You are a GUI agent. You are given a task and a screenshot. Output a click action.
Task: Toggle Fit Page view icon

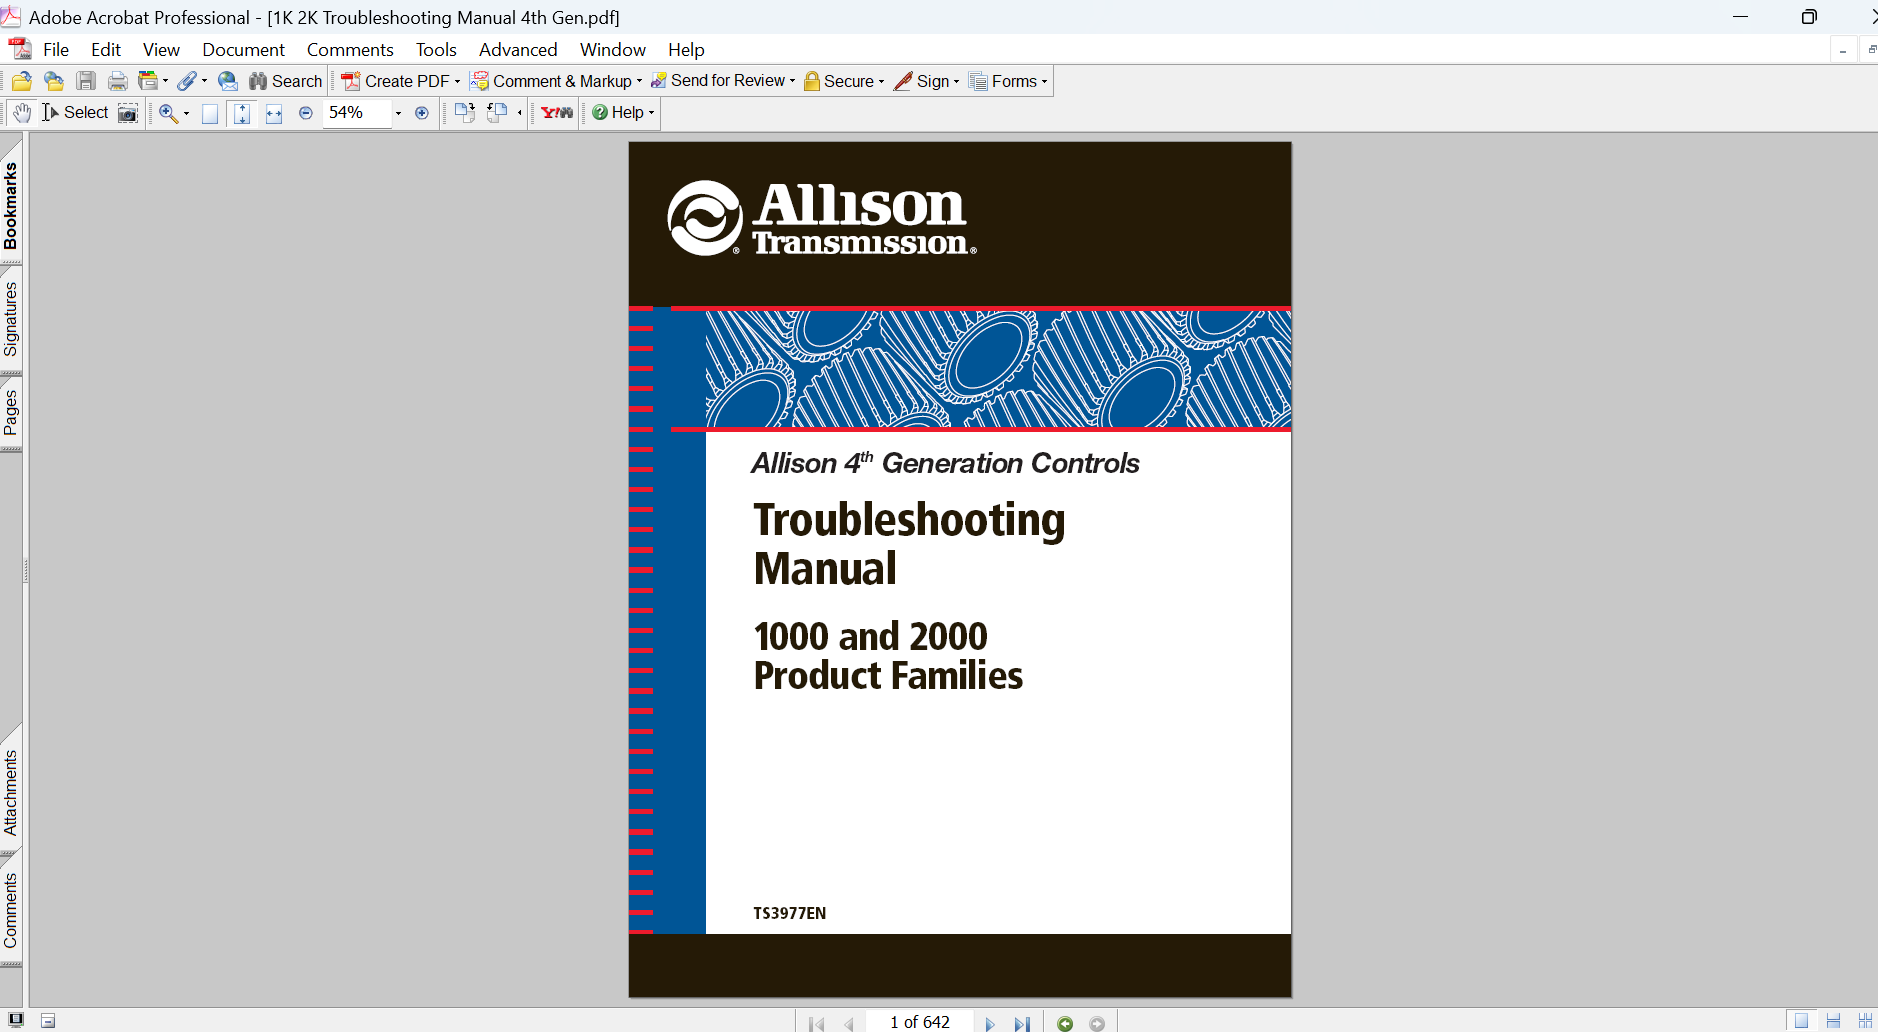coord(242,113)
